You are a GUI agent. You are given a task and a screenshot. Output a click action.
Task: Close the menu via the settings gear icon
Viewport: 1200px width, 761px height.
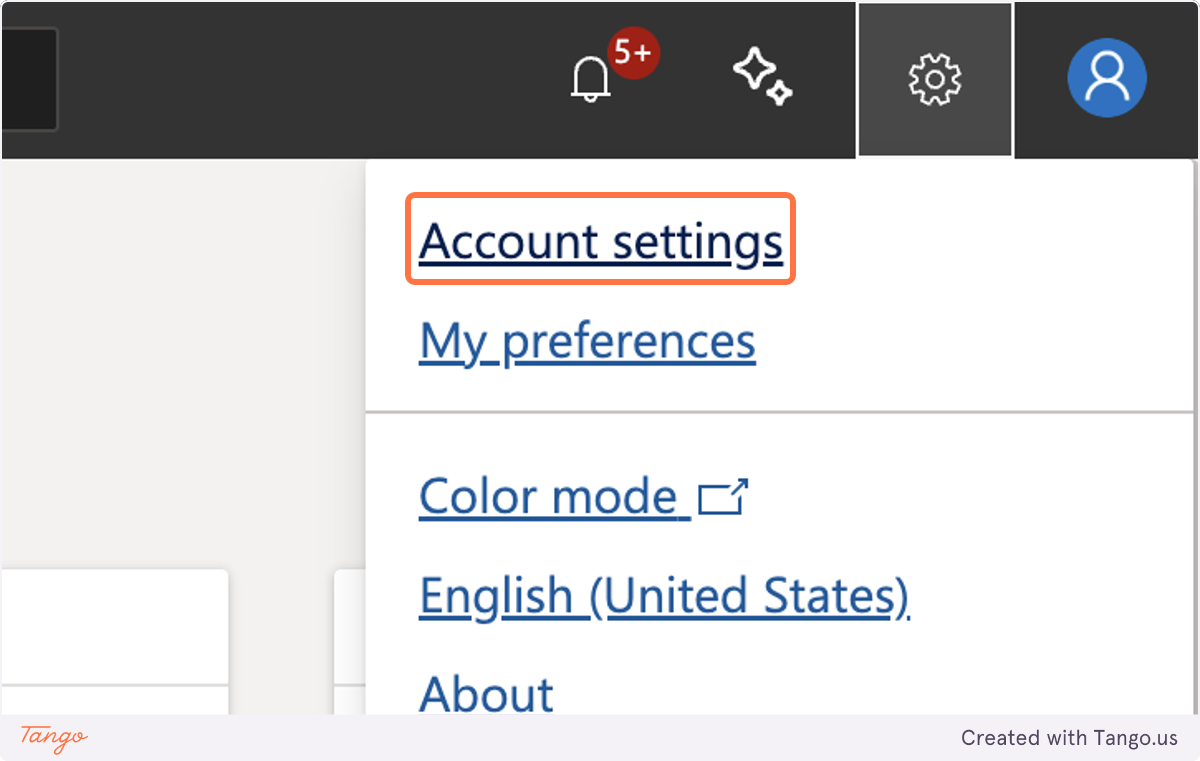[935, 79]
